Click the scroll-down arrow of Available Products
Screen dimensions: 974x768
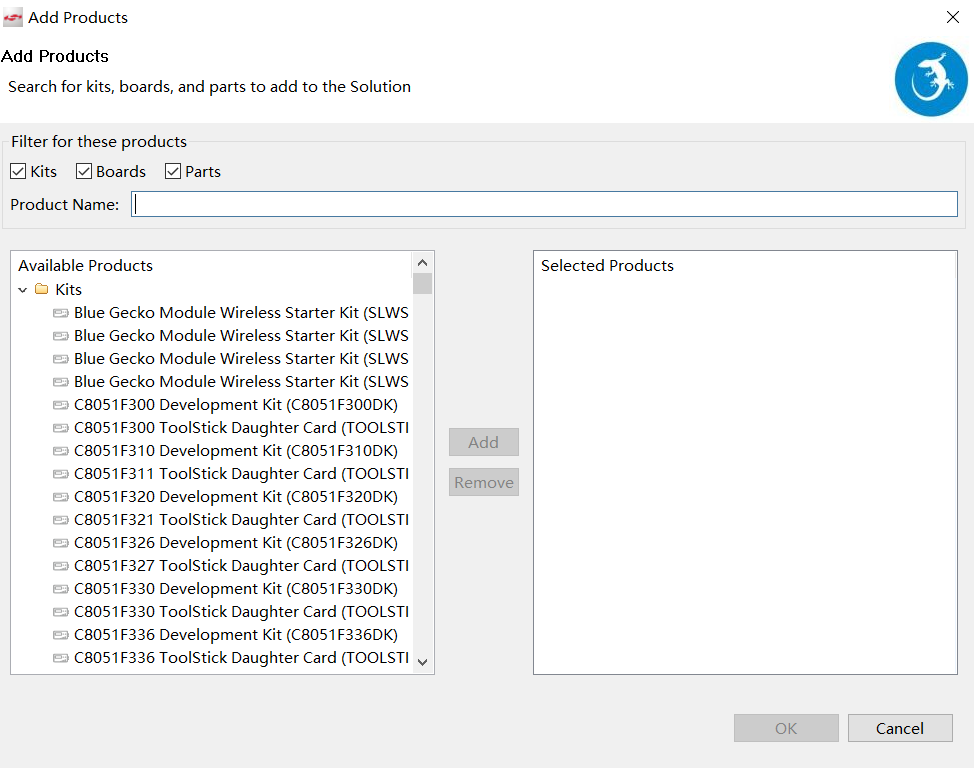point(422,662)
